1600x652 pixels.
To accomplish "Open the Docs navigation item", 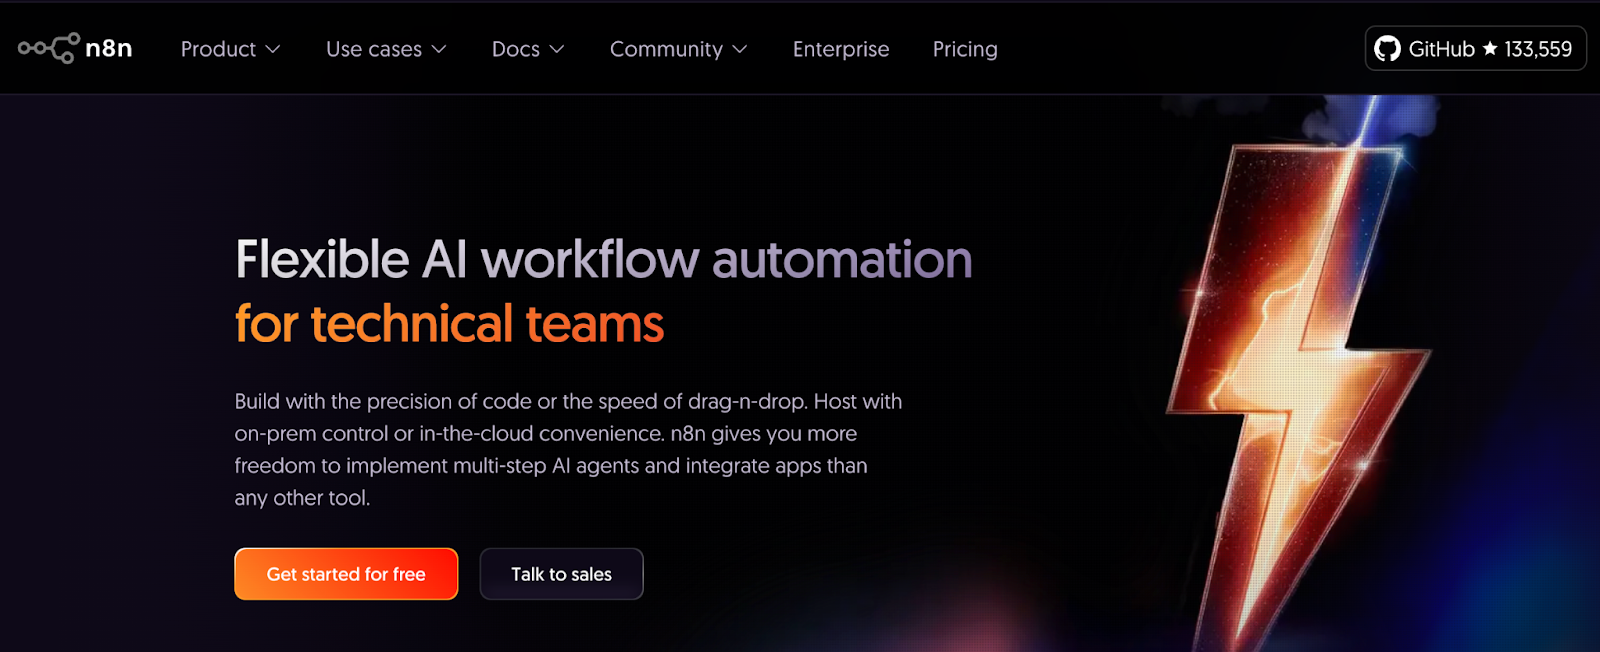I will 515,49.
